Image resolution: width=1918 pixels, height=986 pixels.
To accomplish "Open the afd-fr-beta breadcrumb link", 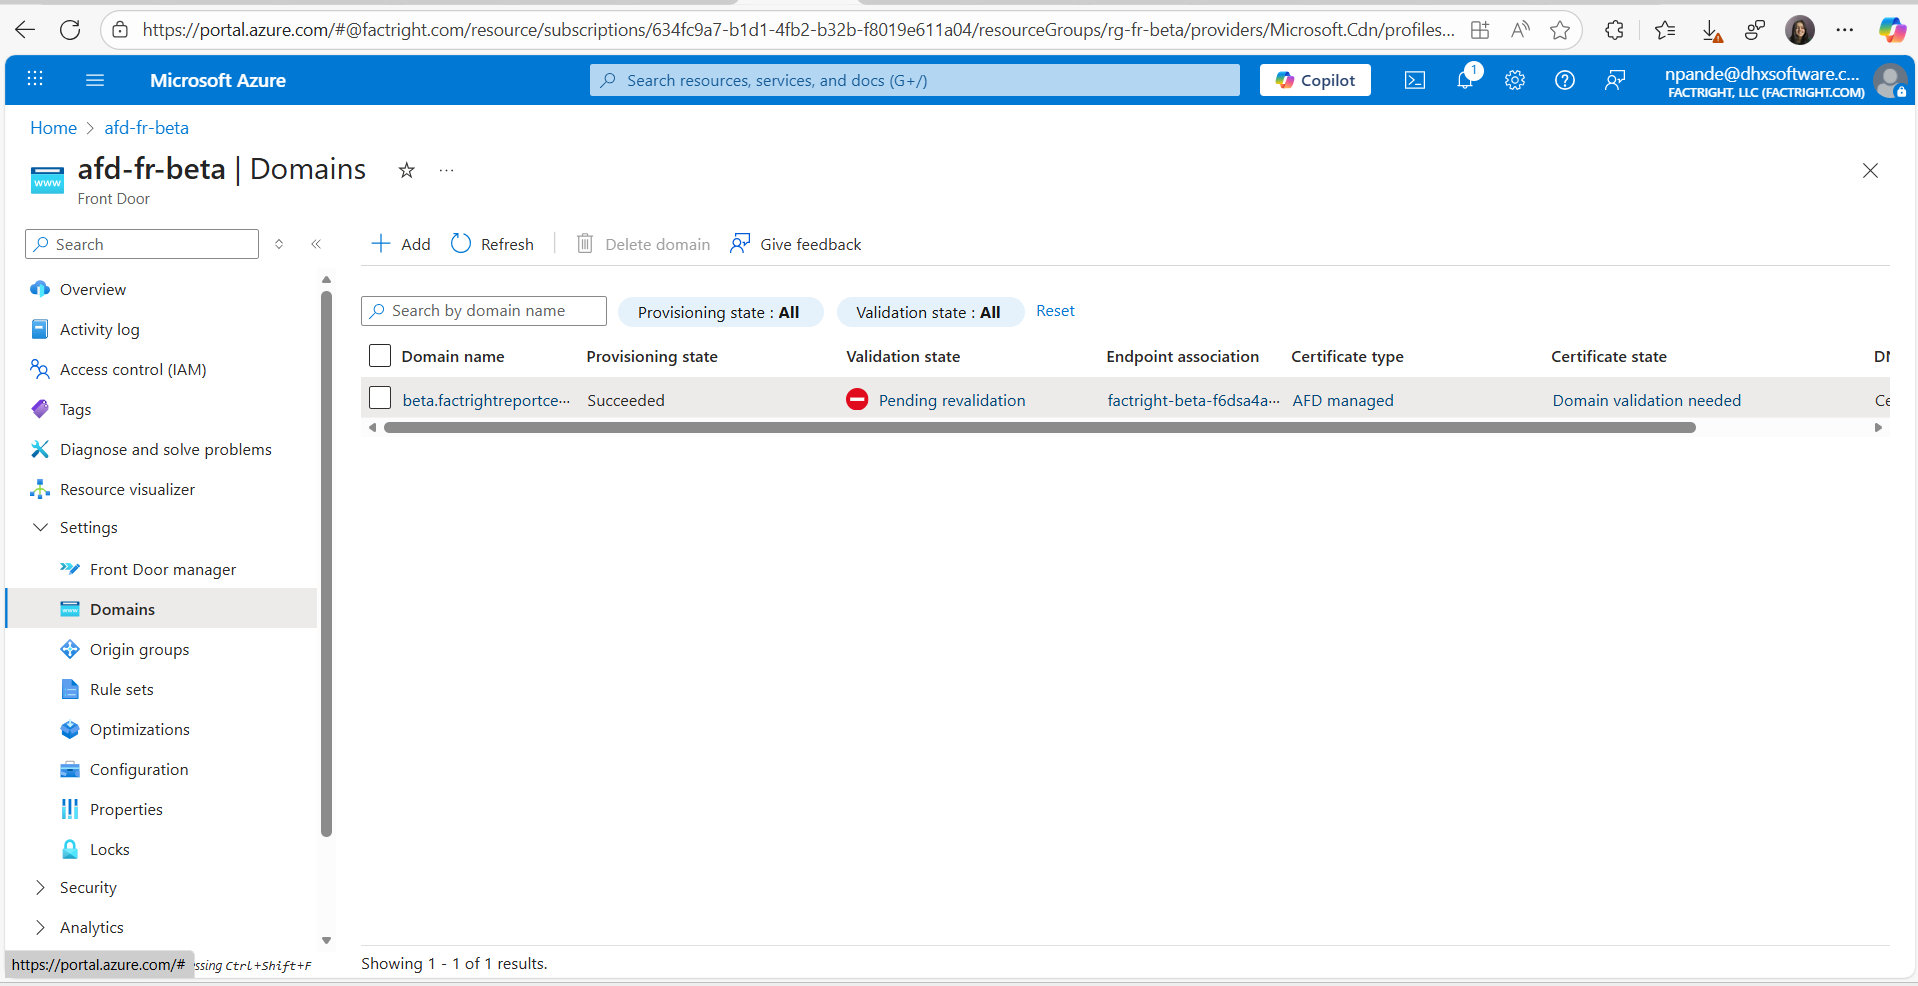I will tap(146, 128).
